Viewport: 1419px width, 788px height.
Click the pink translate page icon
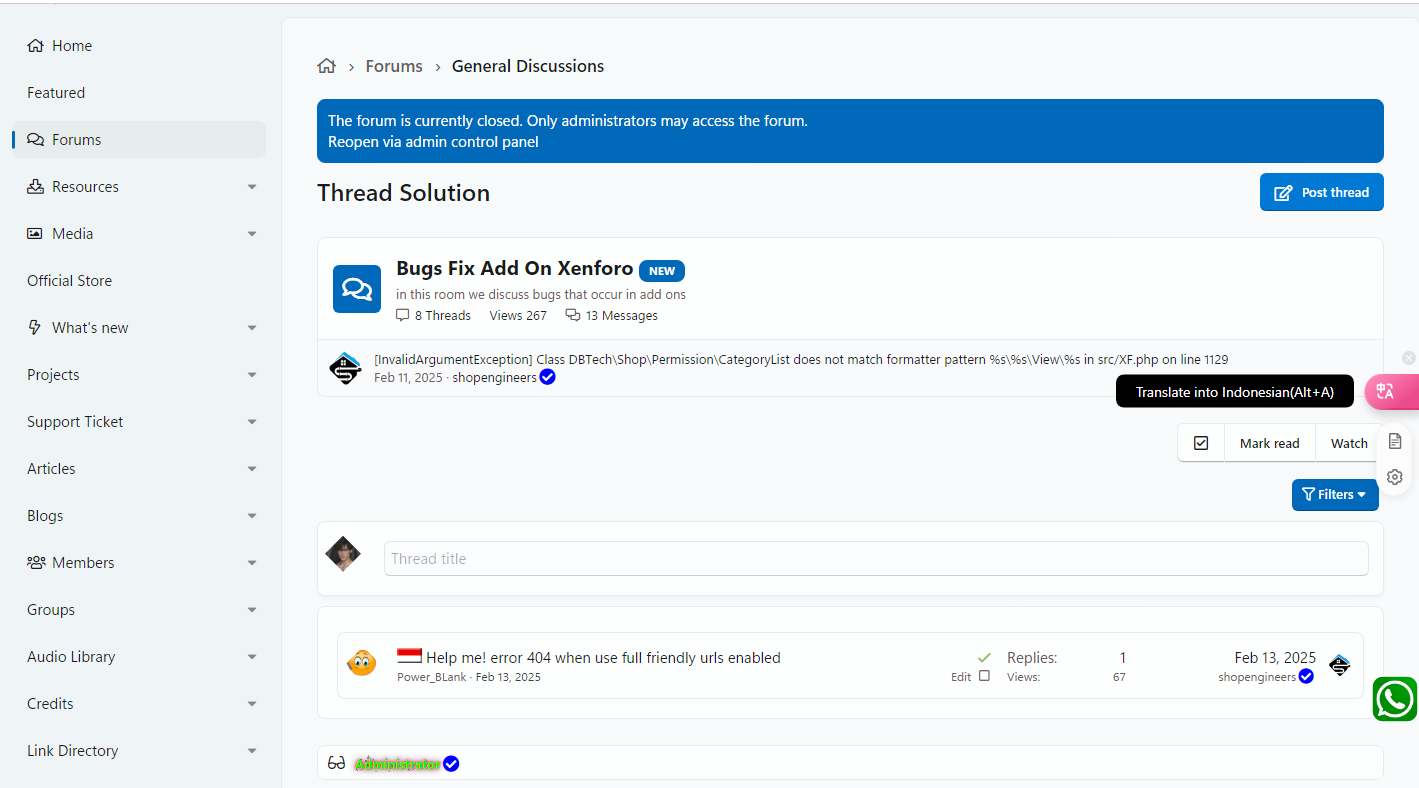click(1386, 391)
